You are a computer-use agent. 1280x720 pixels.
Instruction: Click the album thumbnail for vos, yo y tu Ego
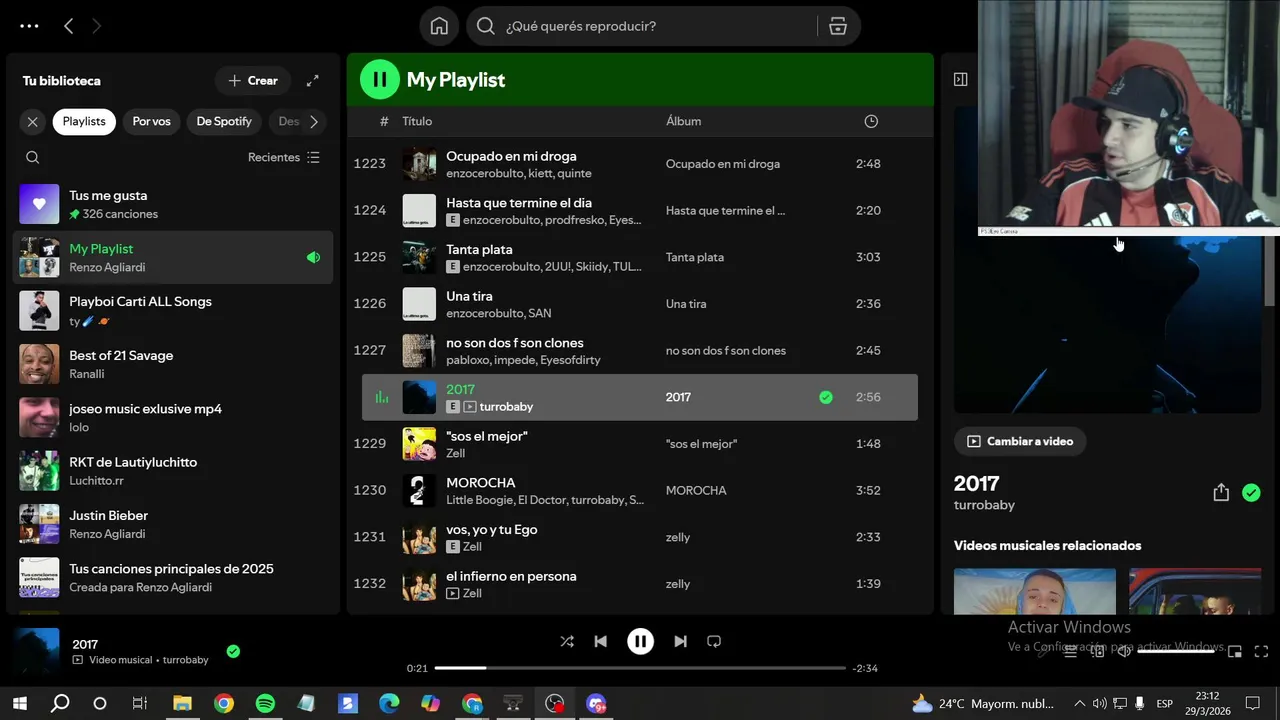click(x=419, y=537)
